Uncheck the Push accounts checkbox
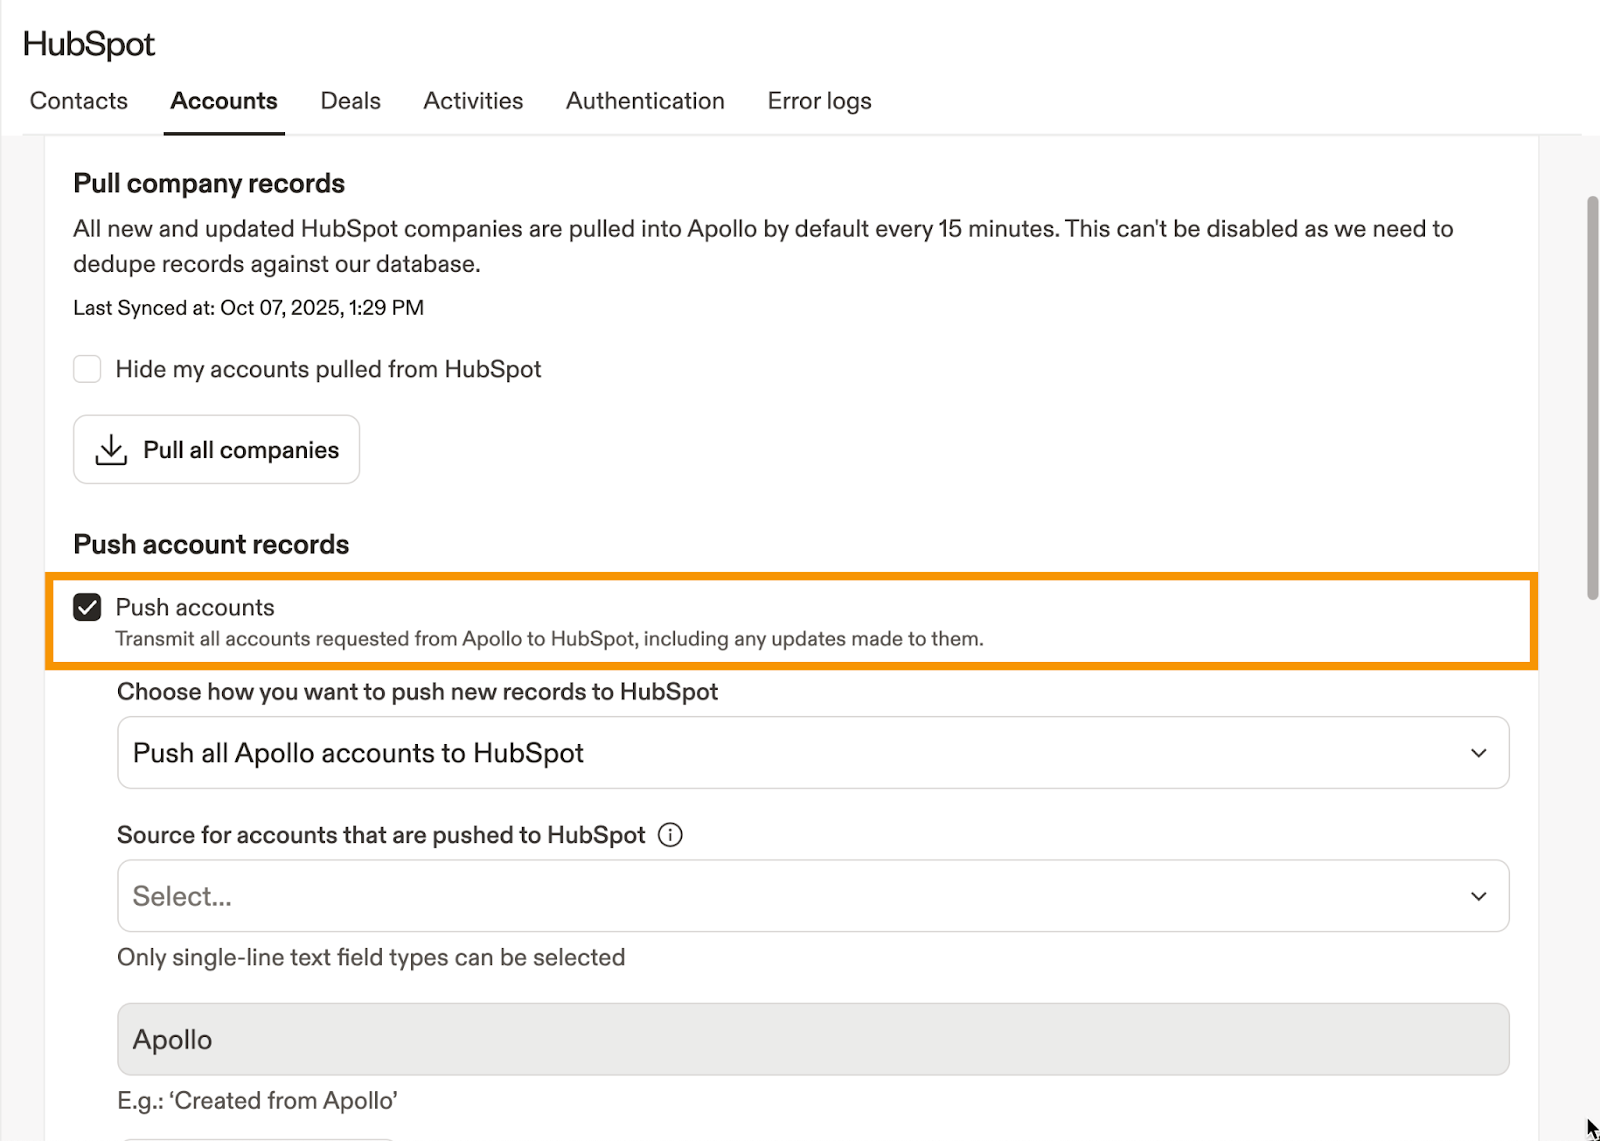Viewport: 1600px width, 1141px height. coord(88,608)
